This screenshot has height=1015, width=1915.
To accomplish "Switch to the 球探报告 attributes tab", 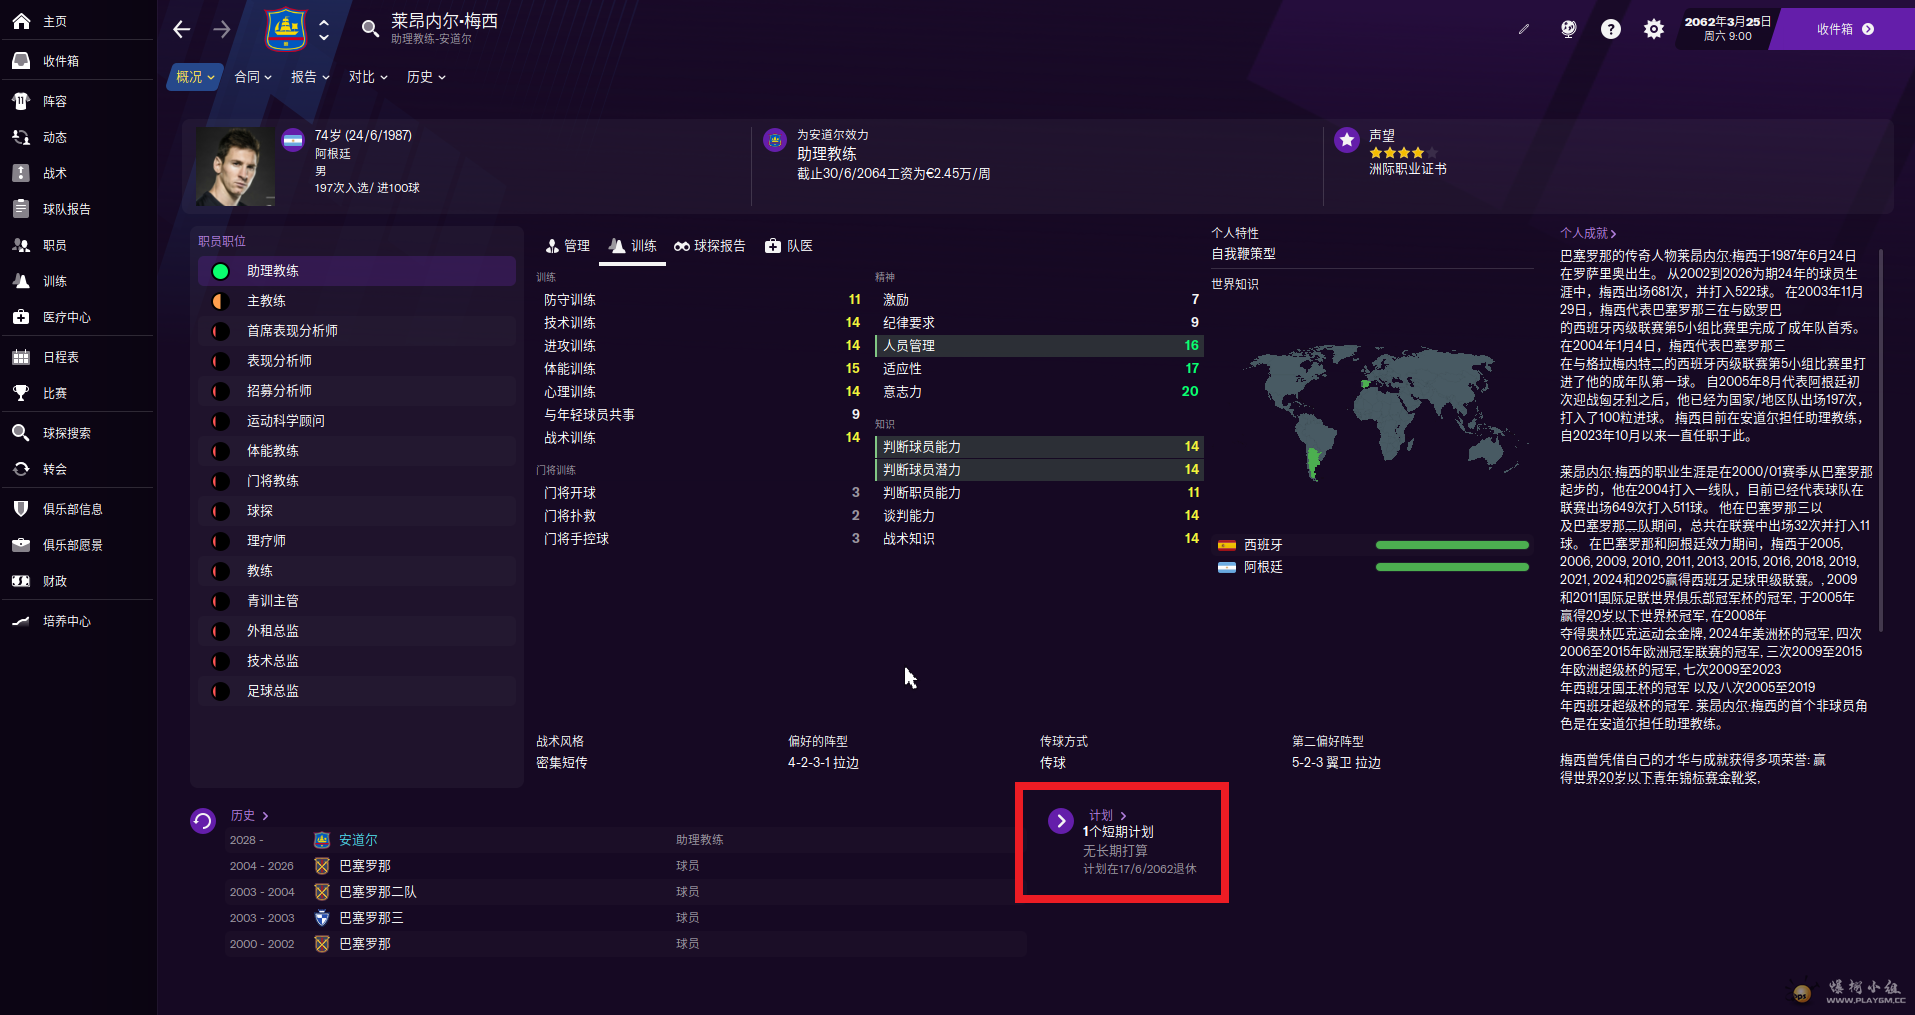I will point(709,246).
